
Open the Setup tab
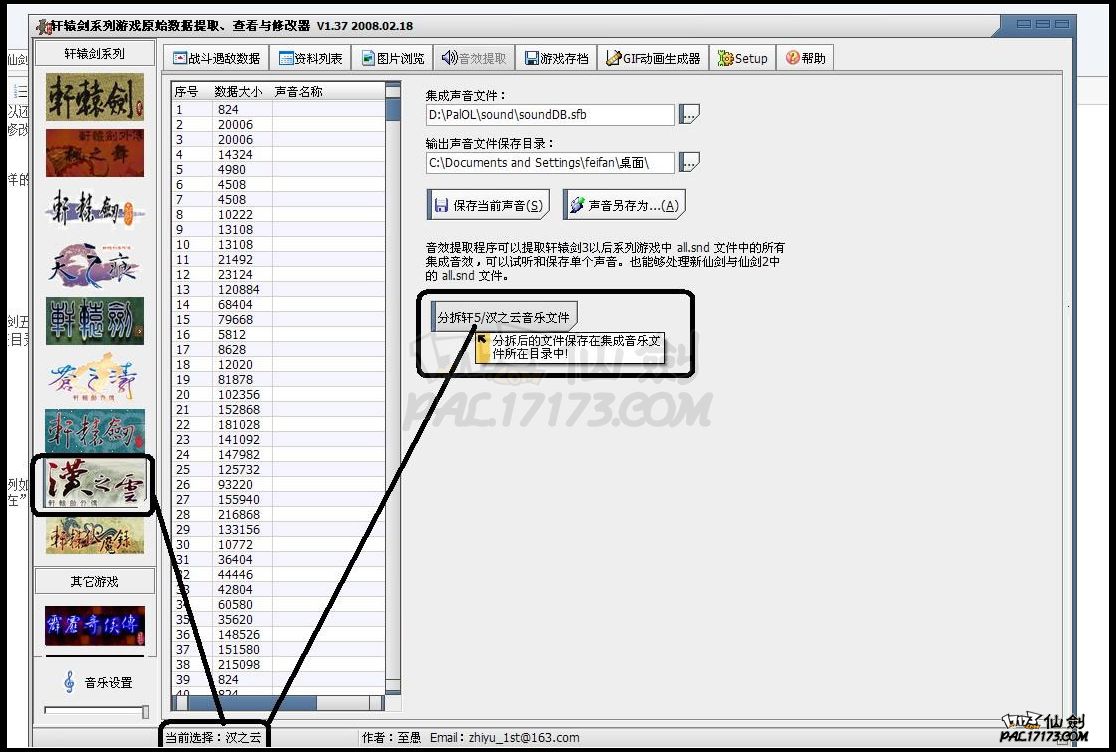[x=743, y=59]
